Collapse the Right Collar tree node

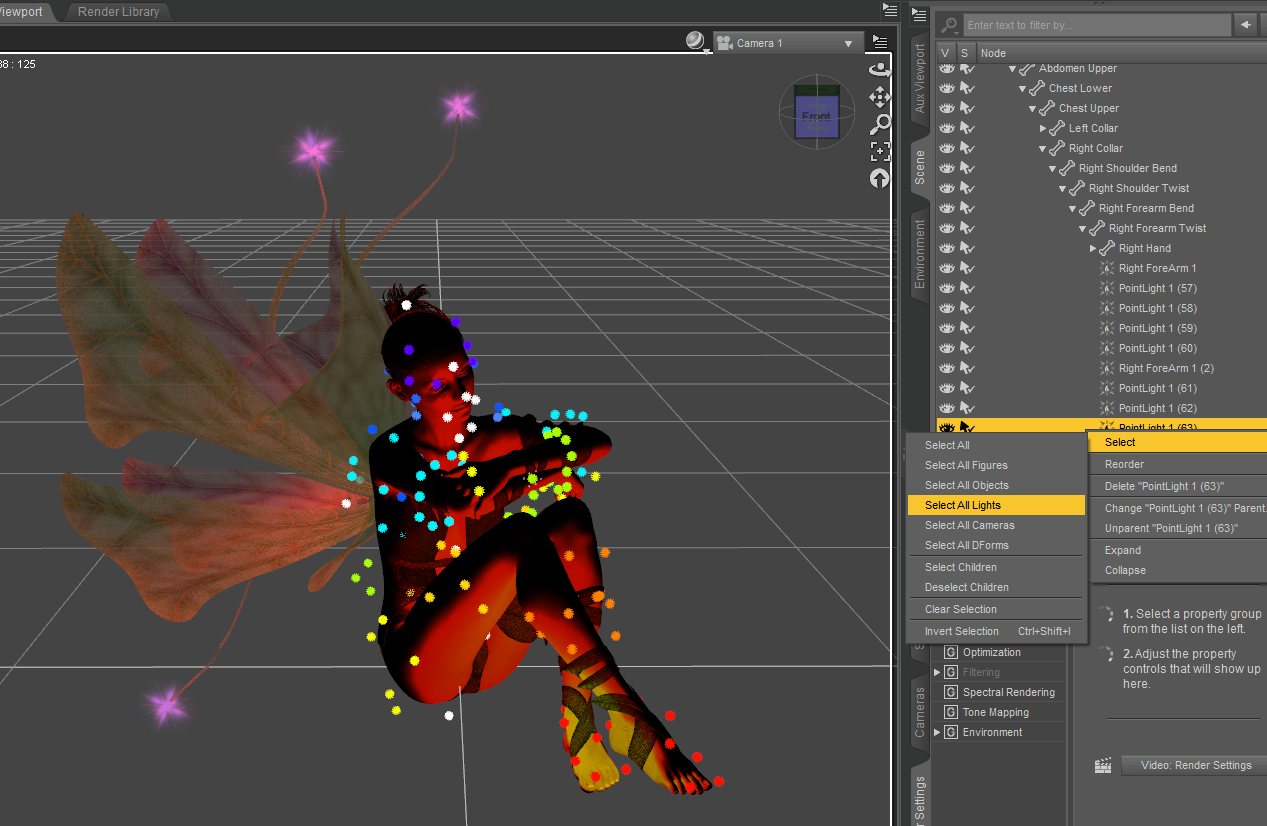[1042, 148]
